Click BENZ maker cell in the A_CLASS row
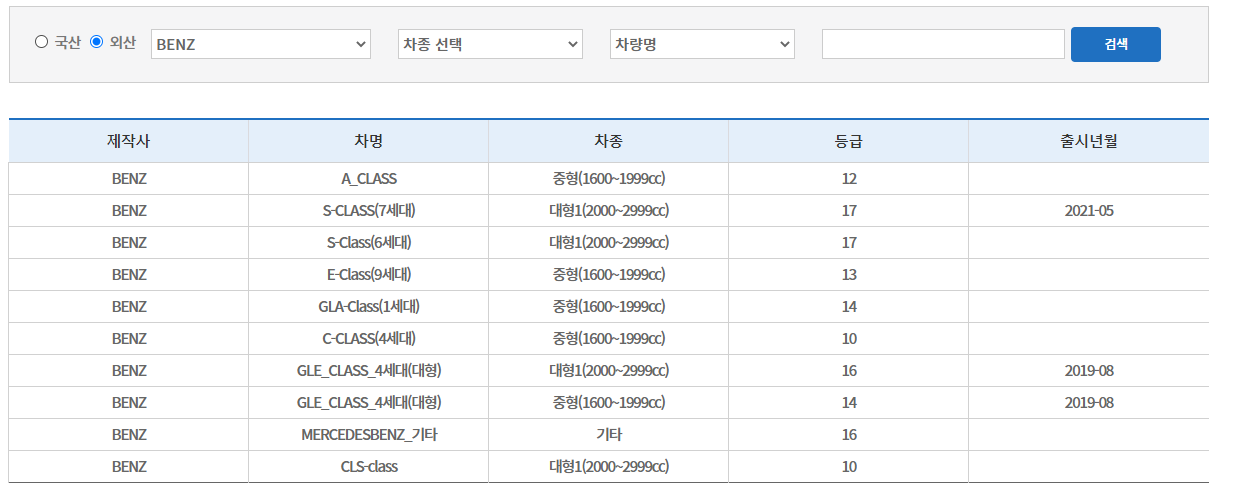 coord(129,179)
